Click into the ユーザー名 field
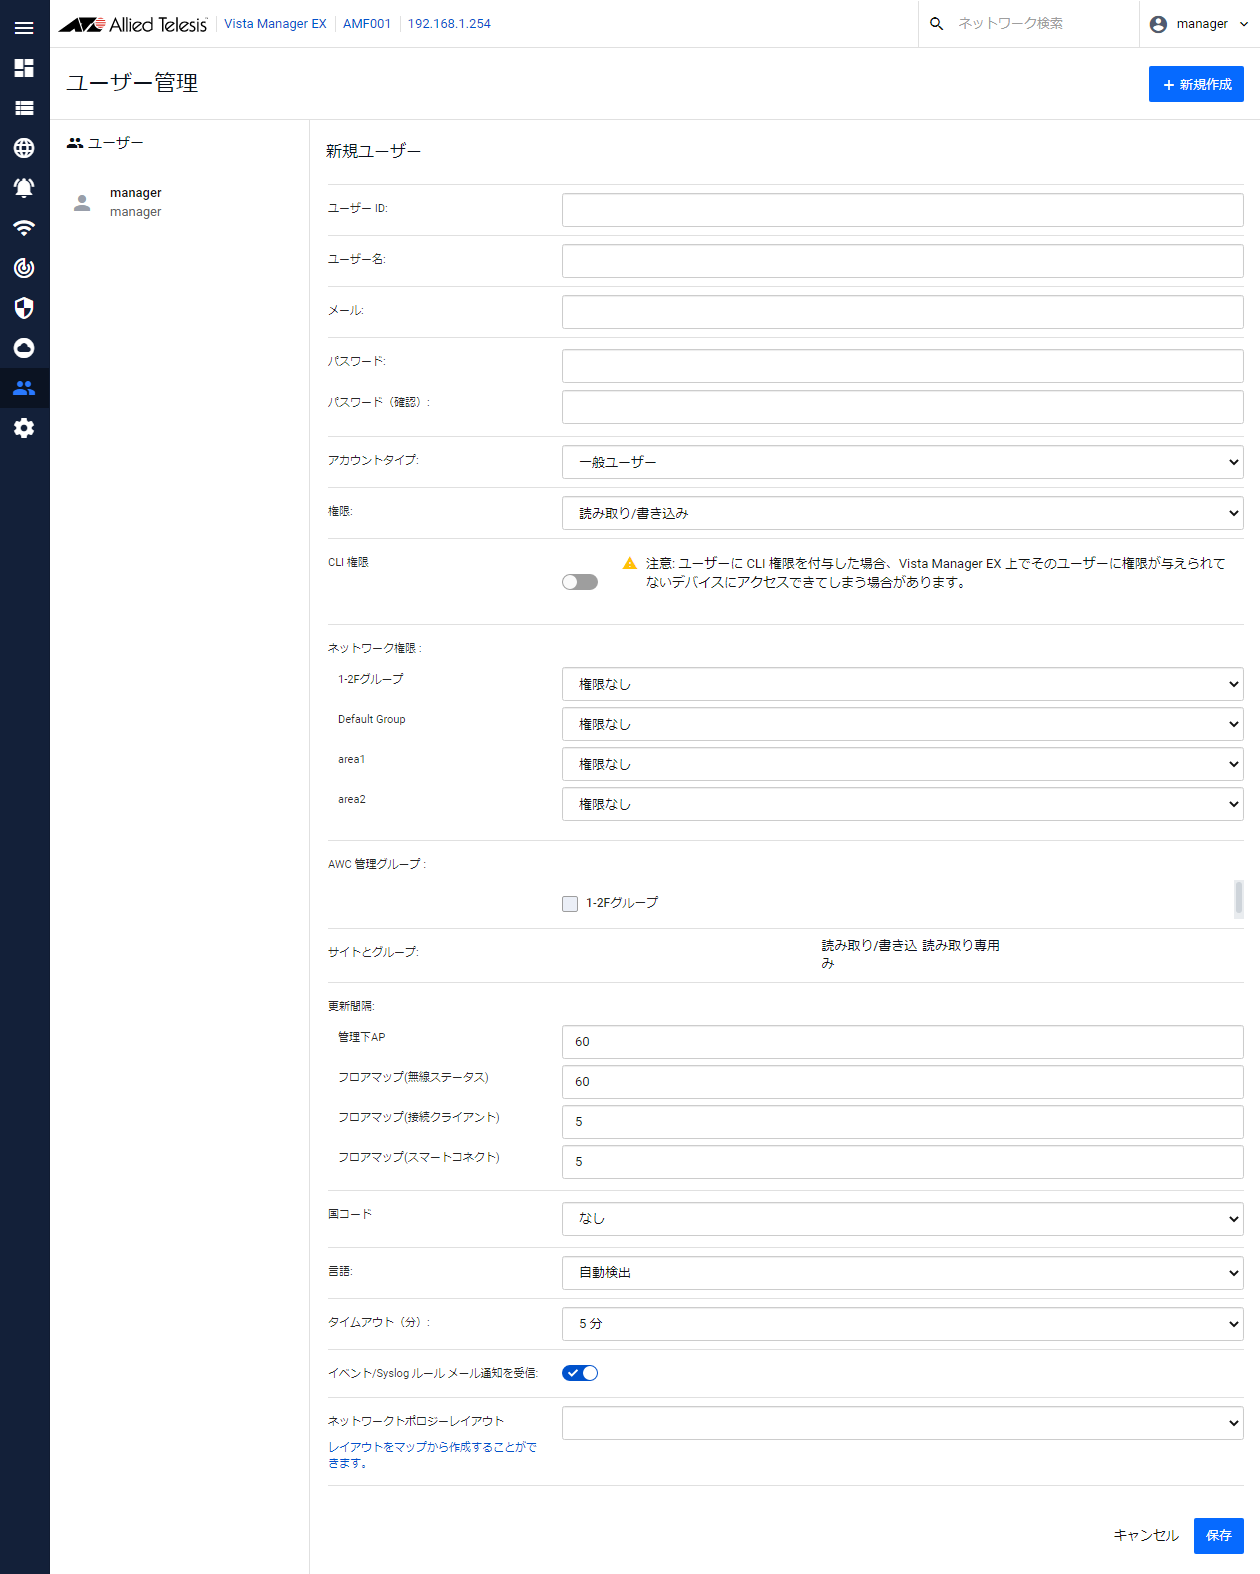The height and width of the screenshot is (1574, 1260). [x=903, y=261]
